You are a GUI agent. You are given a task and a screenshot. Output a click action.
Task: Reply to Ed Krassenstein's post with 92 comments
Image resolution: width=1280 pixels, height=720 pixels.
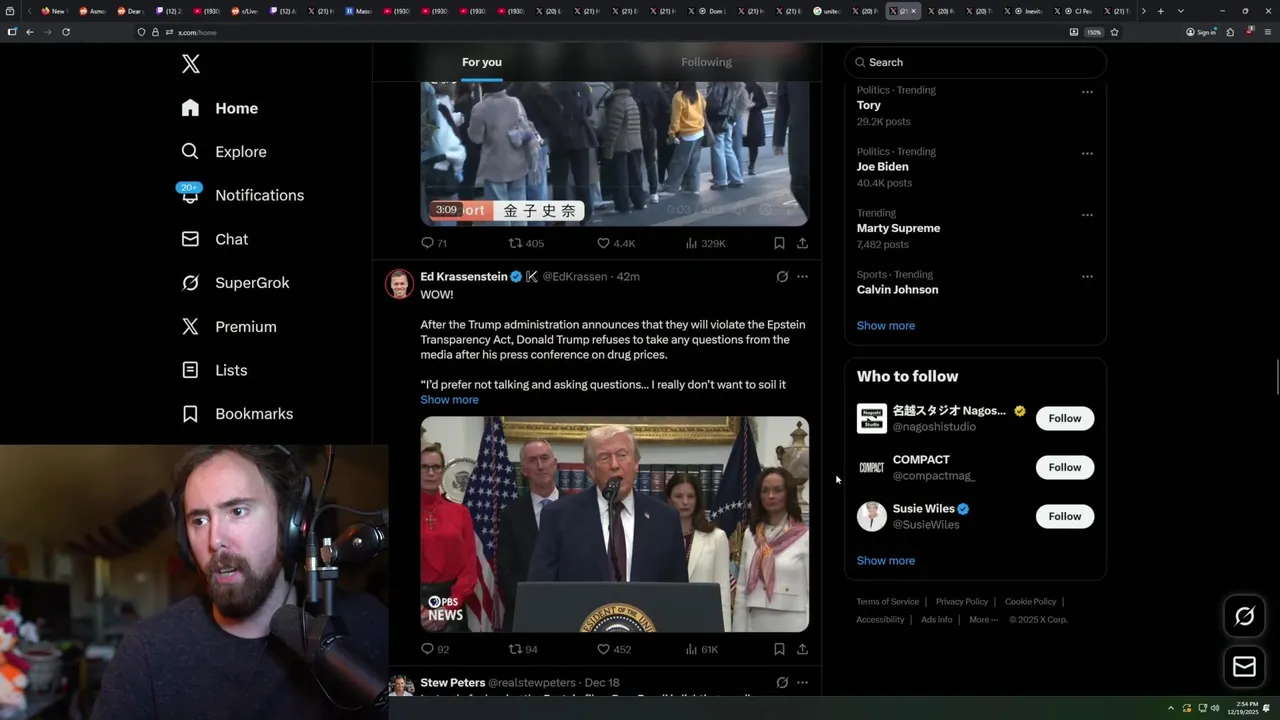[434, 649]
